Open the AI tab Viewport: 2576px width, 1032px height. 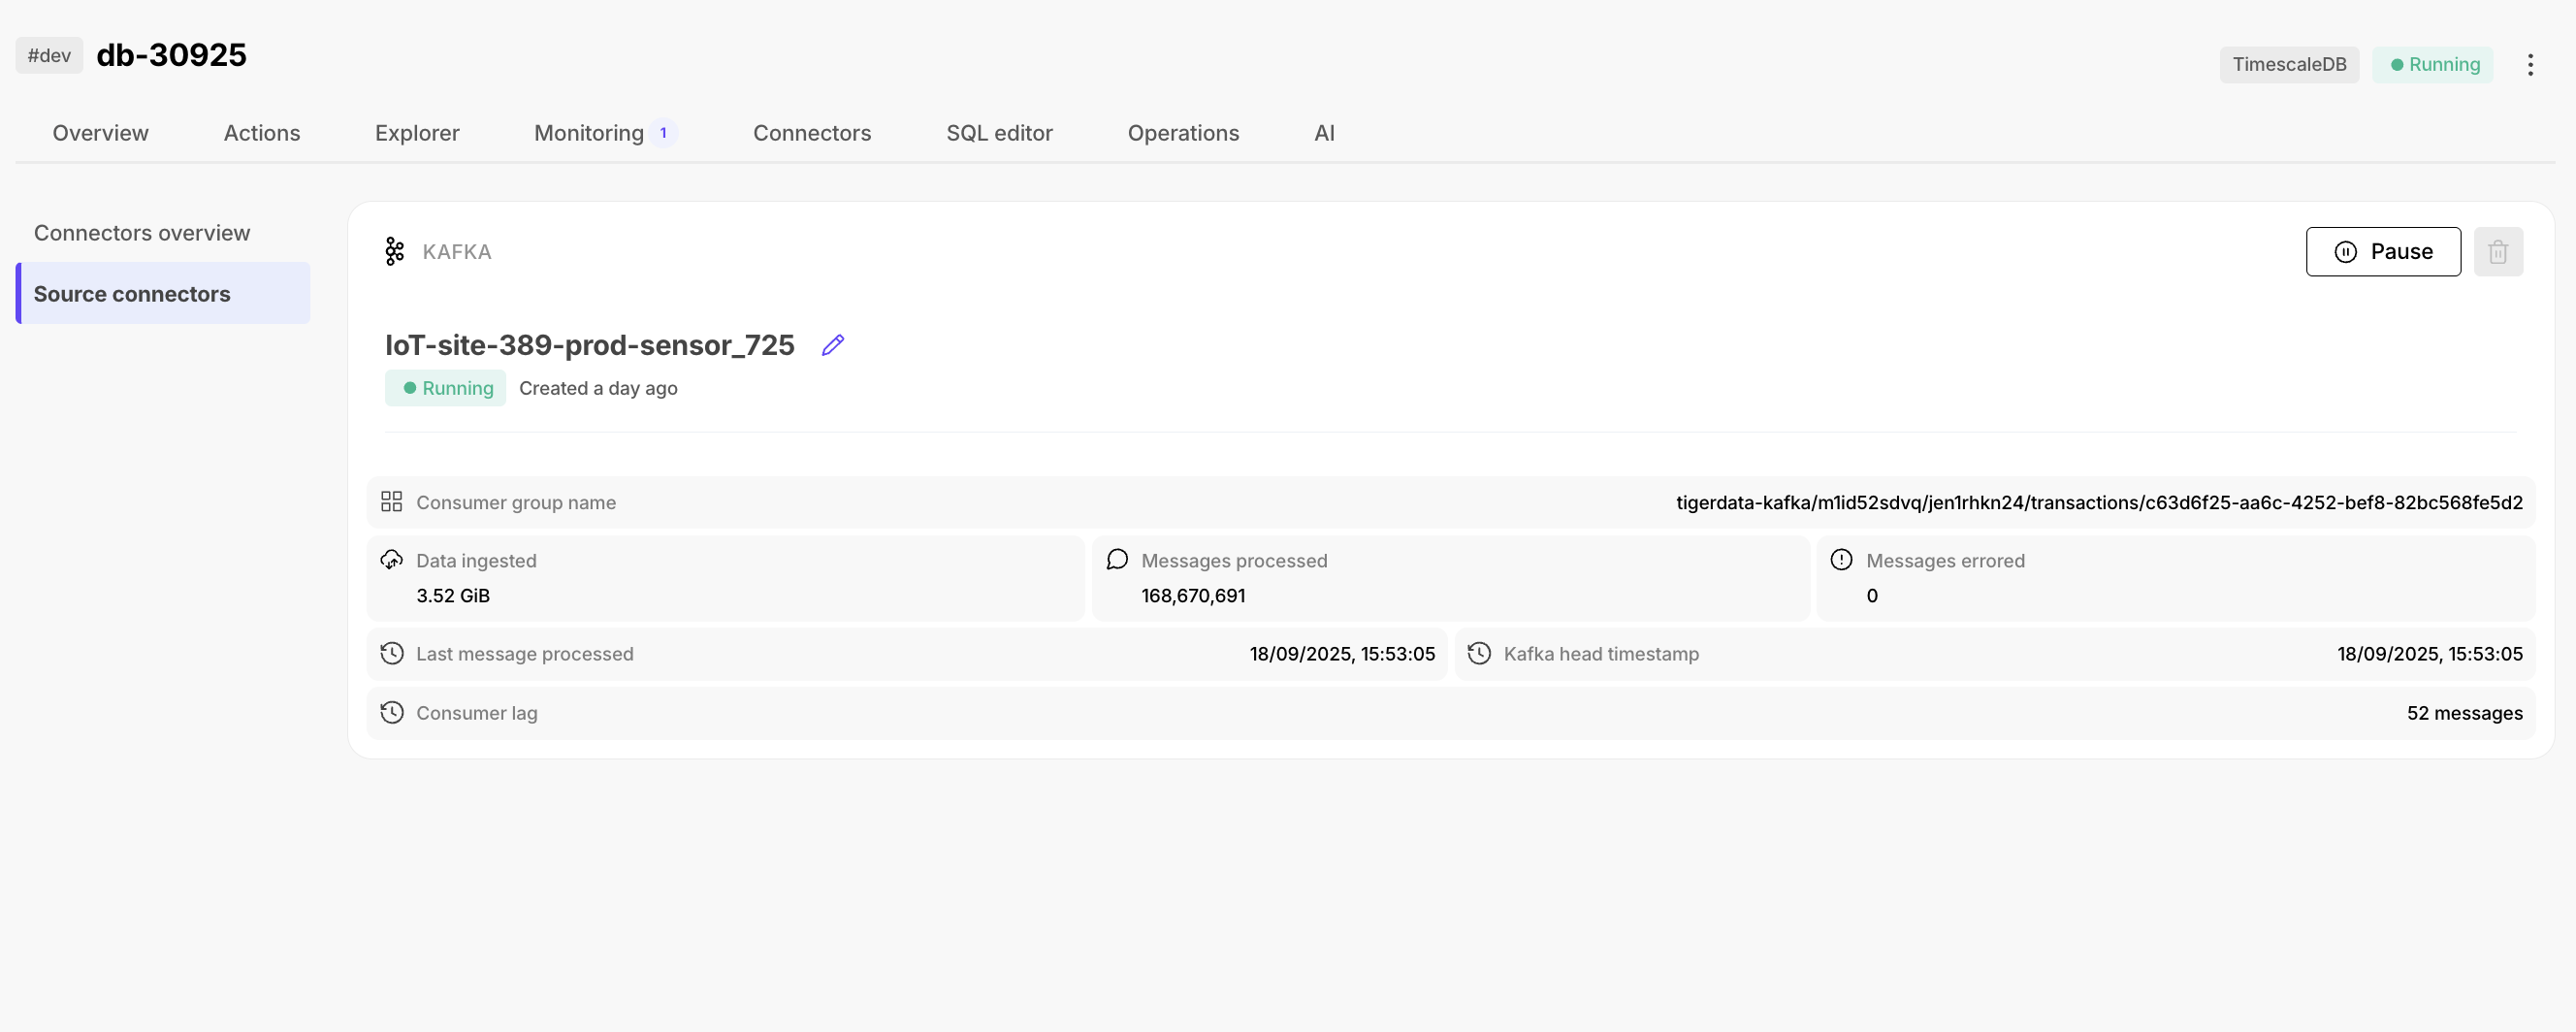pos(1323,133)
